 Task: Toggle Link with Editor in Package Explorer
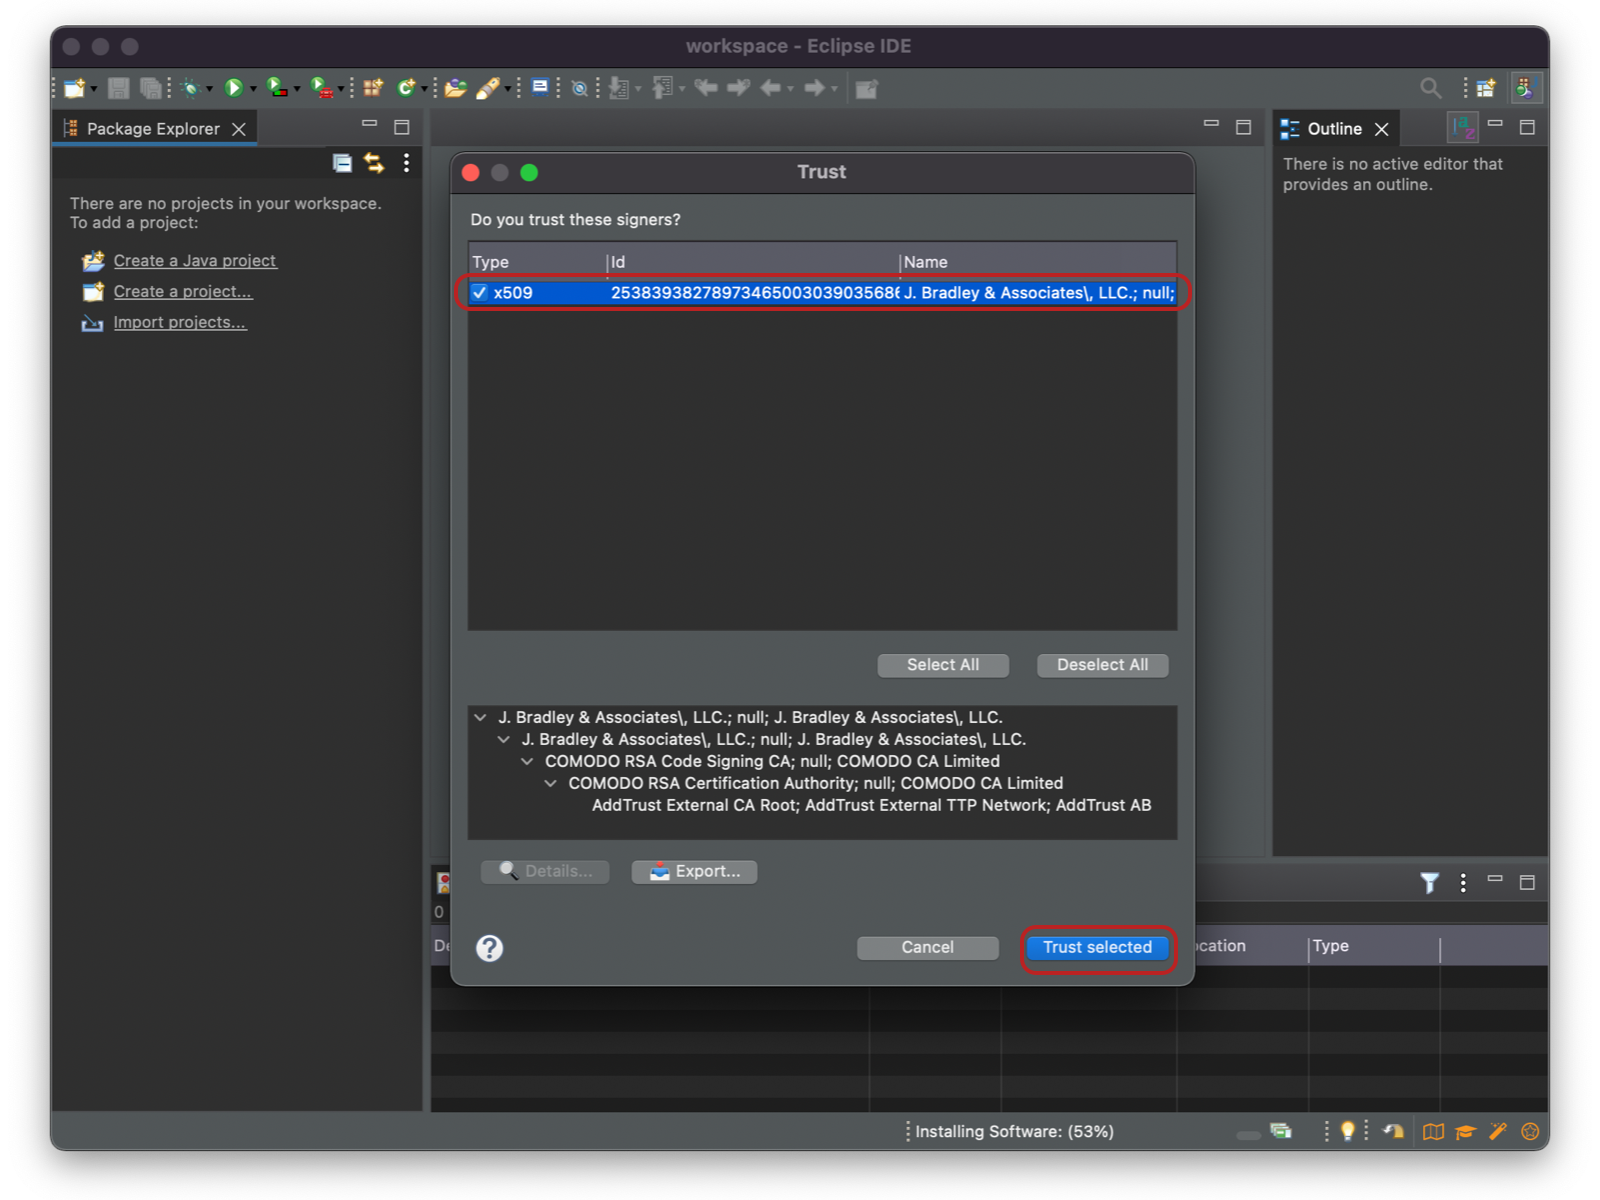(374, 163)
